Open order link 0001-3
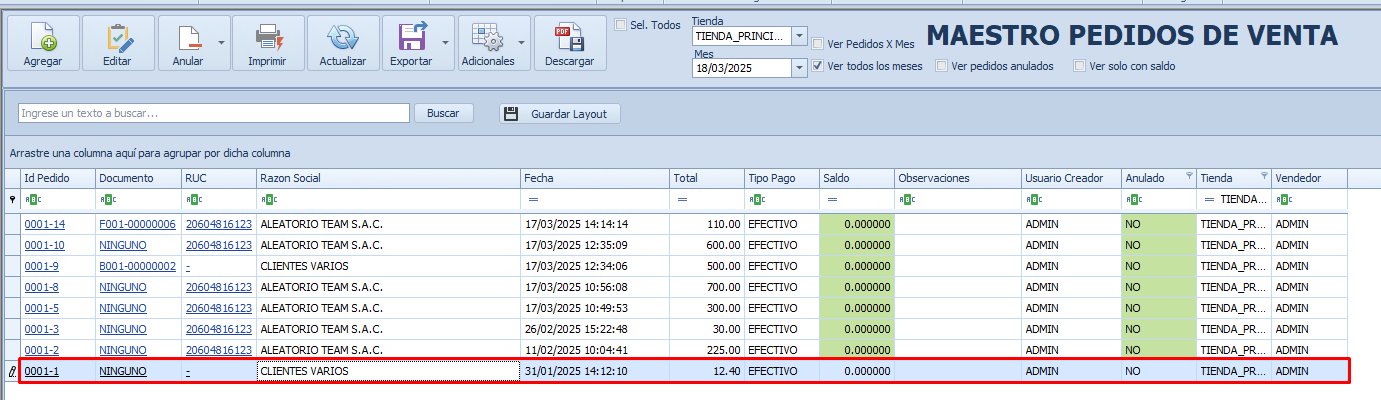Screen dimensions: 1381x400 click(42, 329)
